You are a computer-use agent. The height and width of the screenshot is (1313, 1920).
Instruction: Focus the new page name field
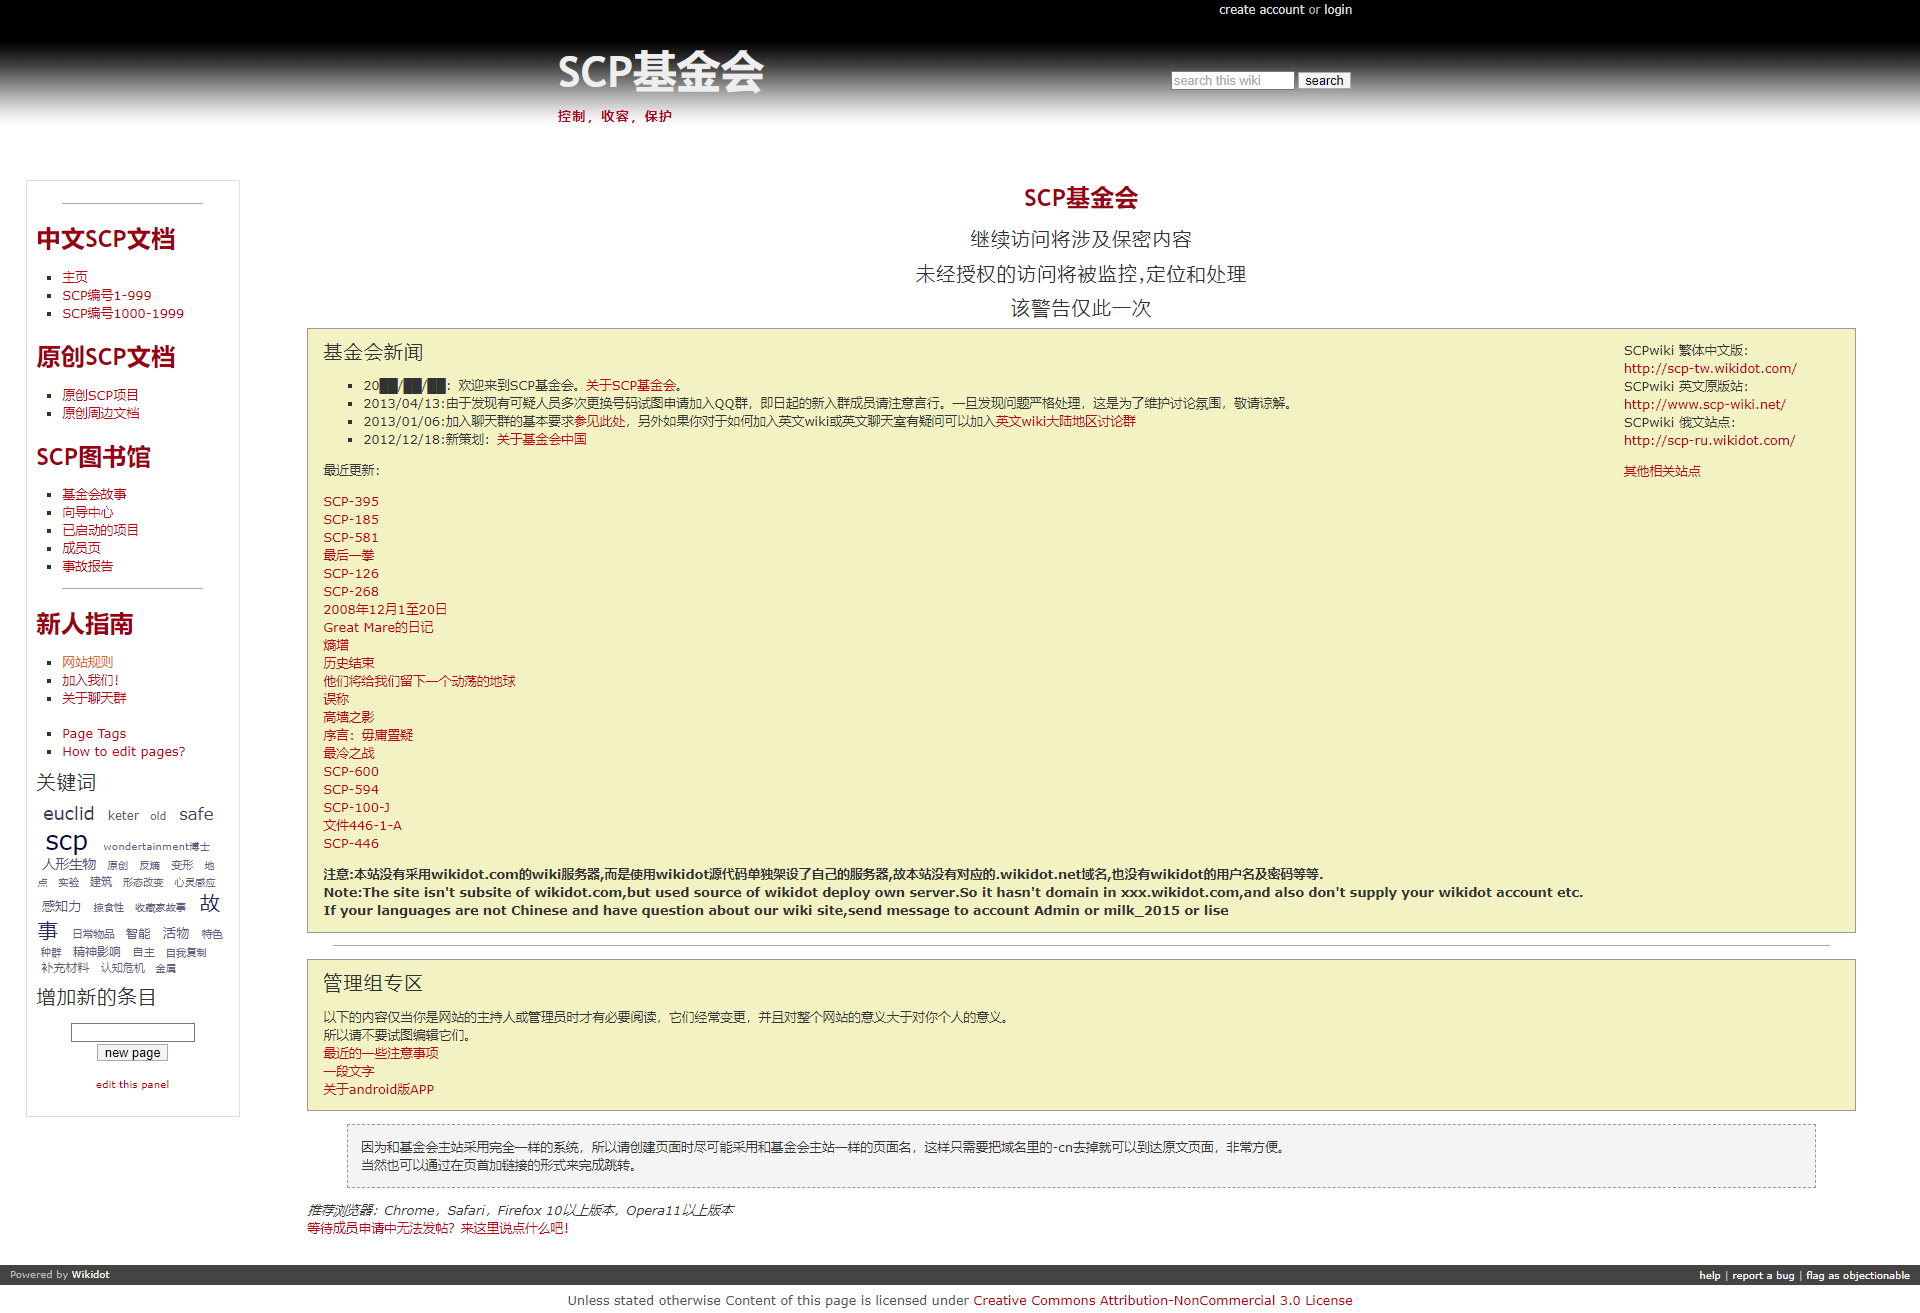[132, 1032]
